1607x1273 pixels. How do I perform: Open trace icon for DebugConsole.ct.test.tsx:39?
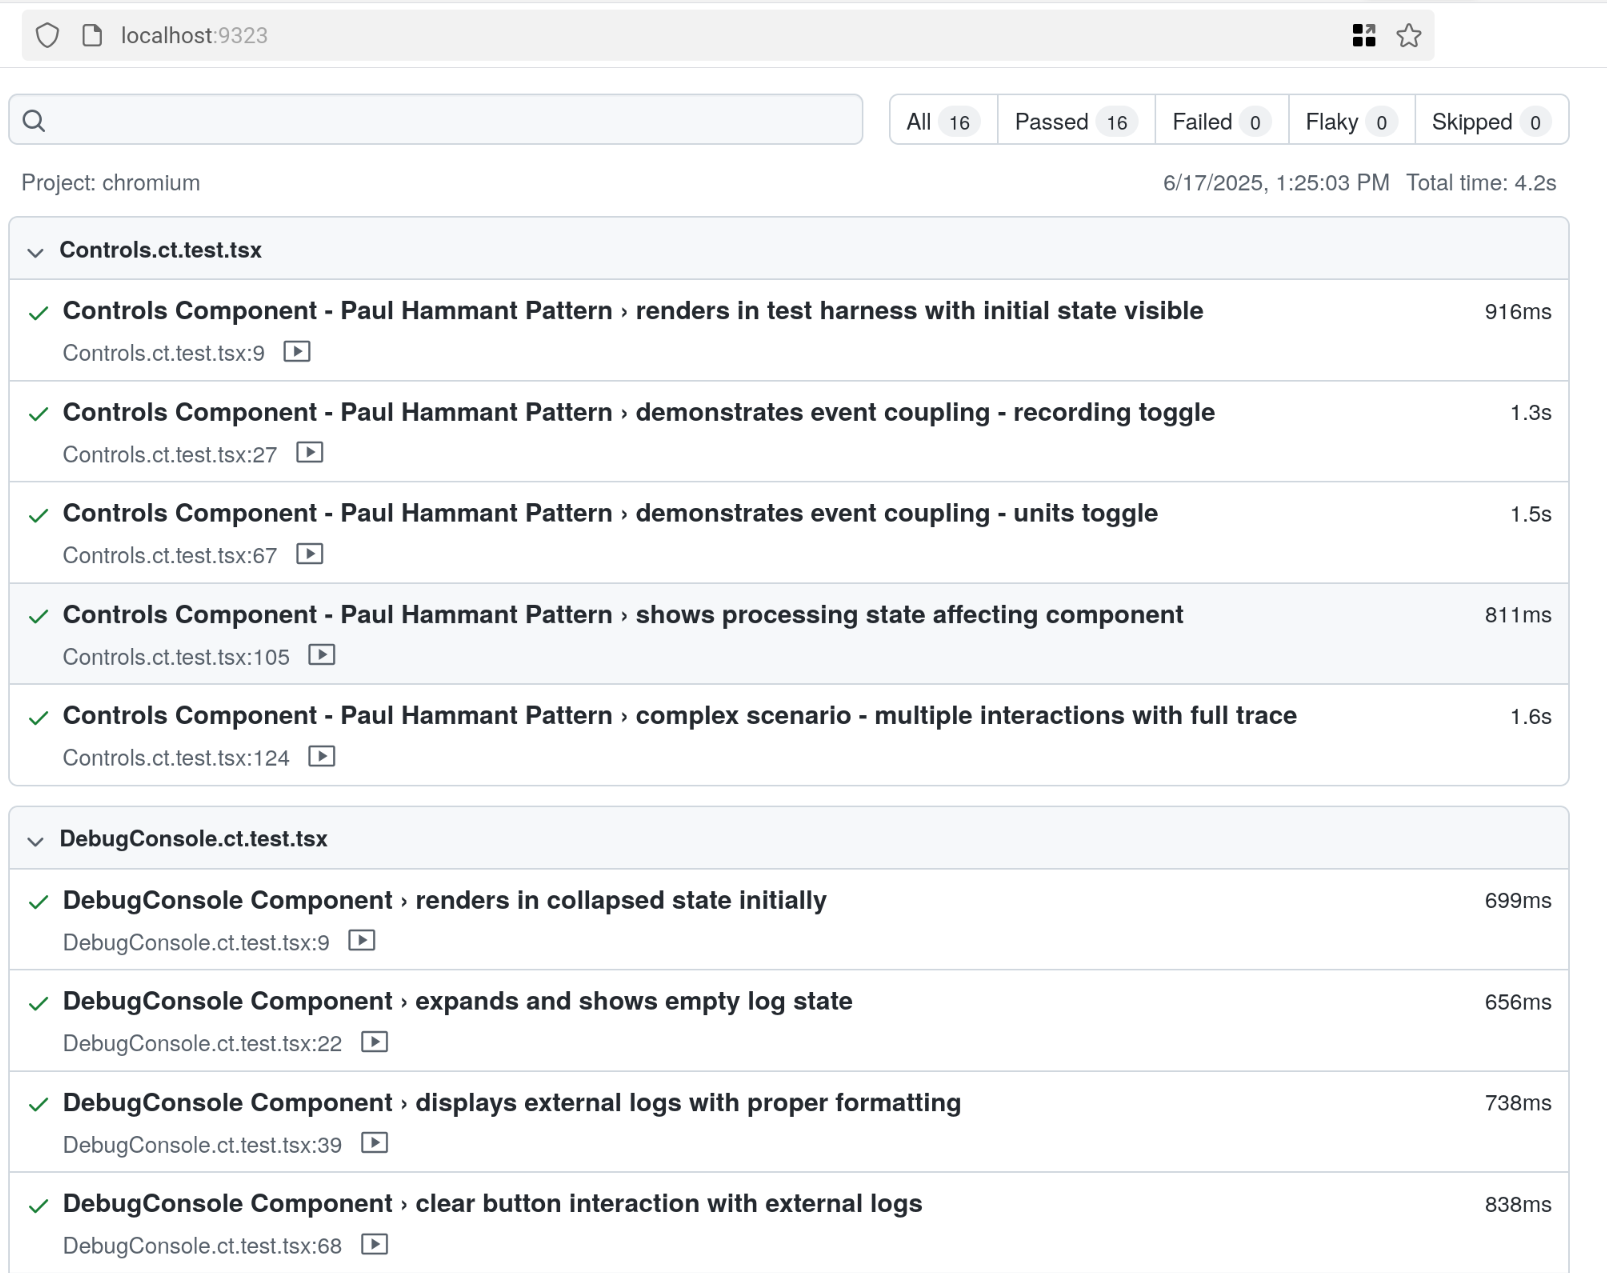pos(375,1143)
